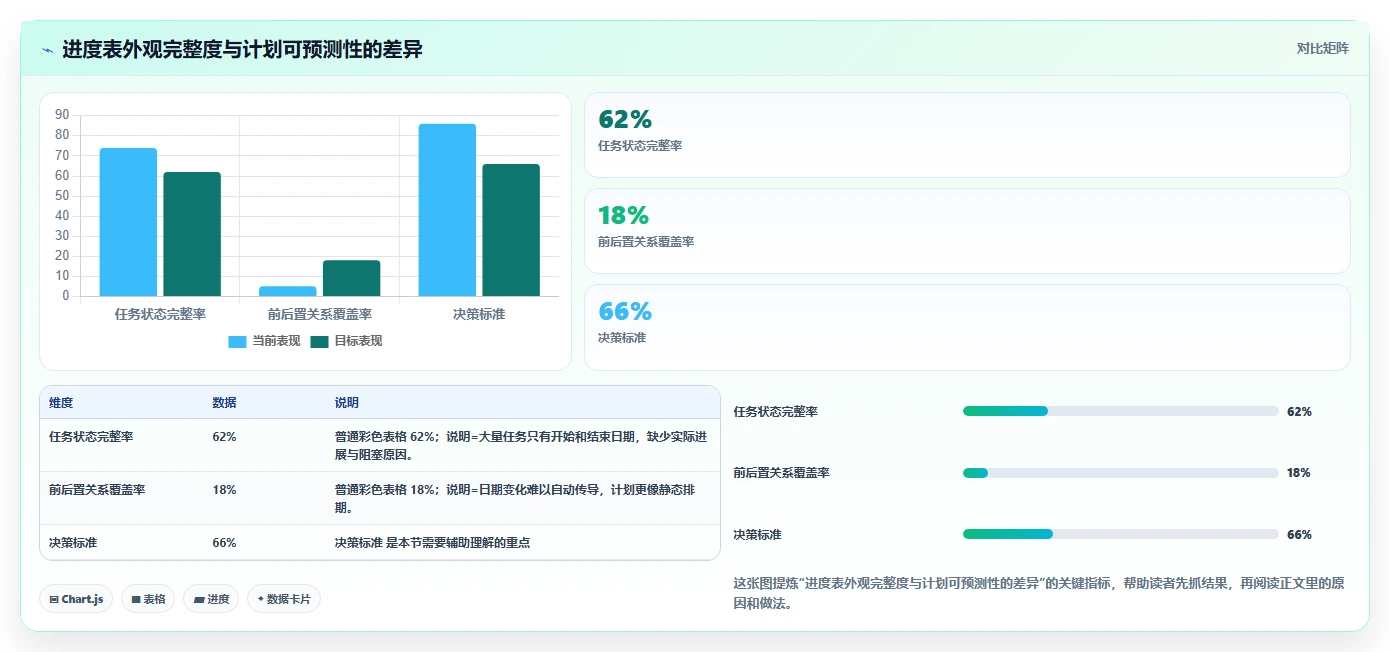Viewport: 1390px width, 652px height.
Task: Click the 数据卡片 tag chip
Action: click(284, 599)
